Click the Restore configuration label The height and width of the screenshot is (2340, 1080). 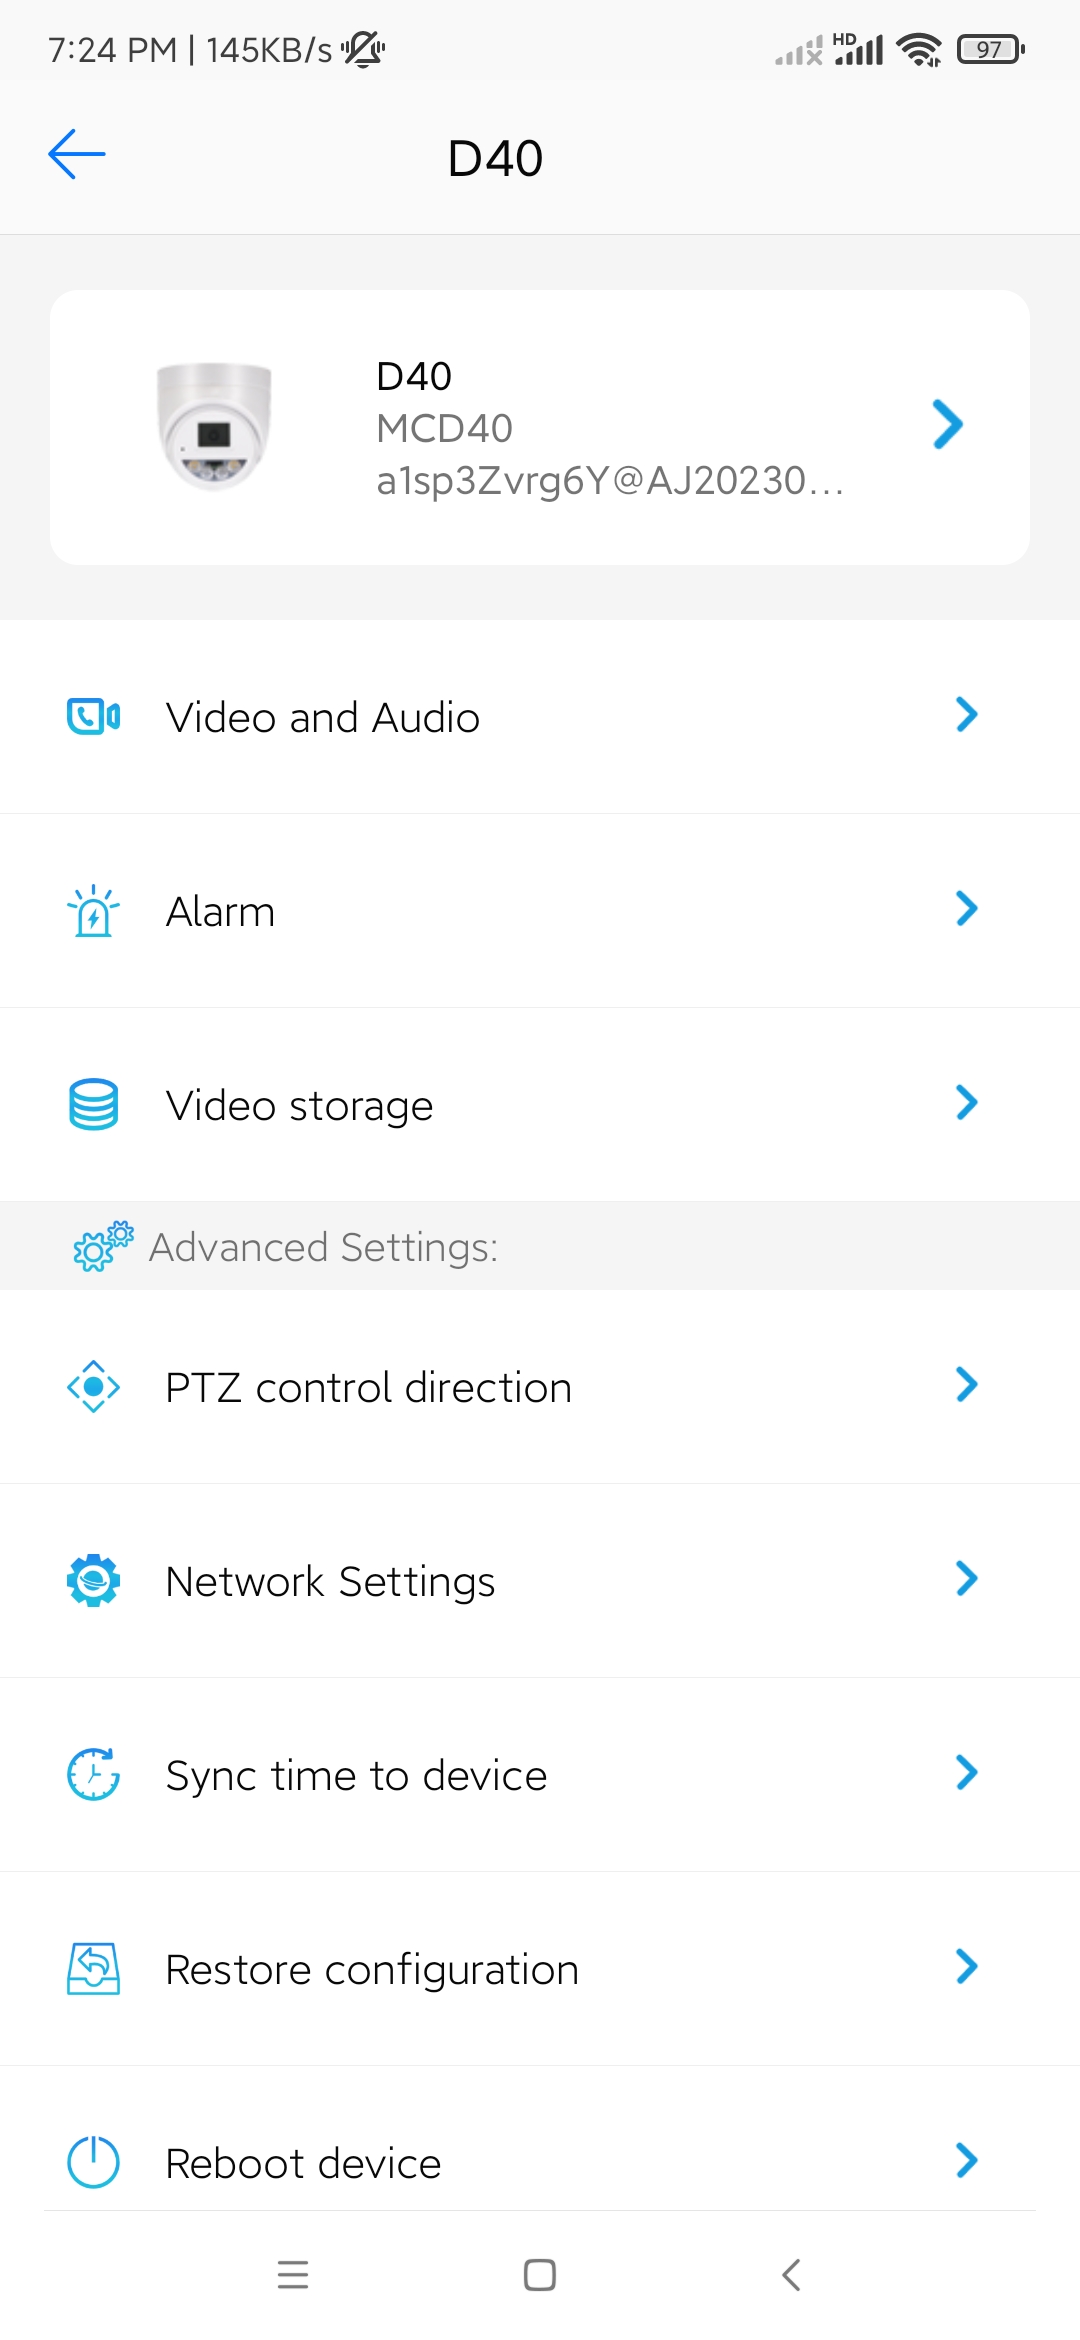[x=372, y=1970]
